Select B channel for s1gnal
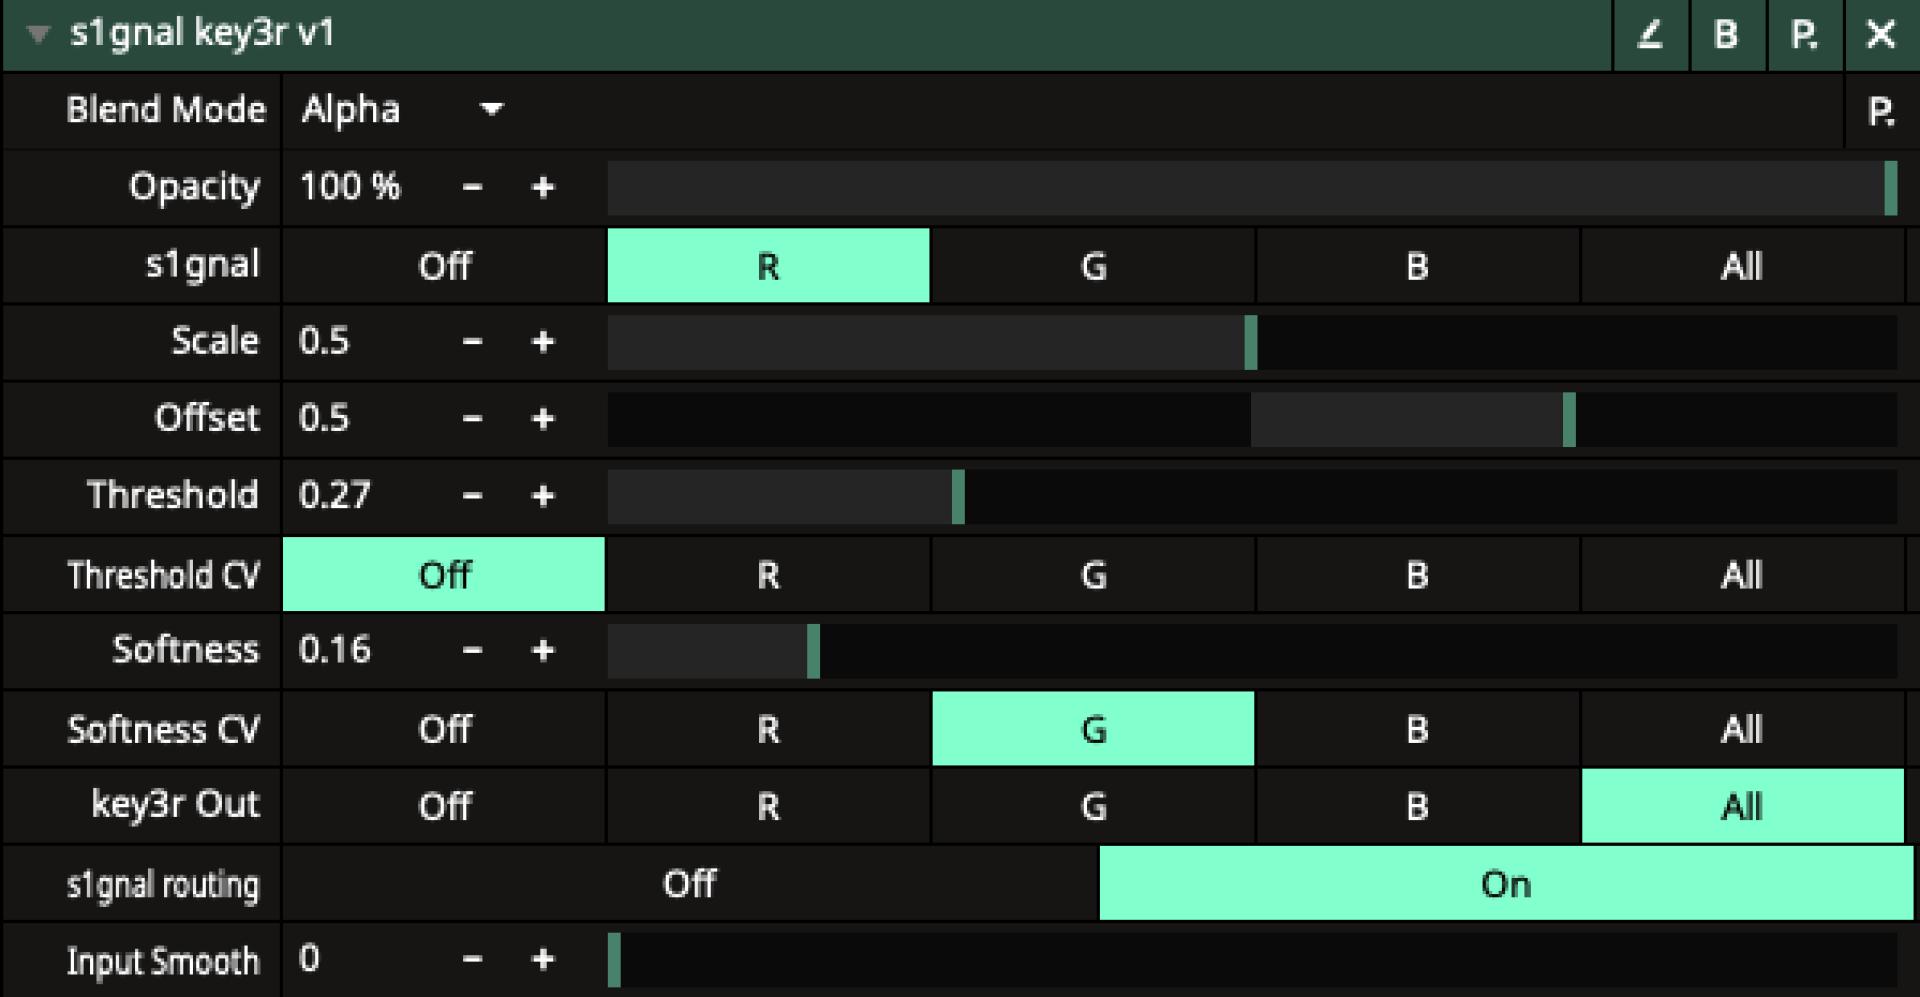1920x997 pixels. tap(1417, 266)
